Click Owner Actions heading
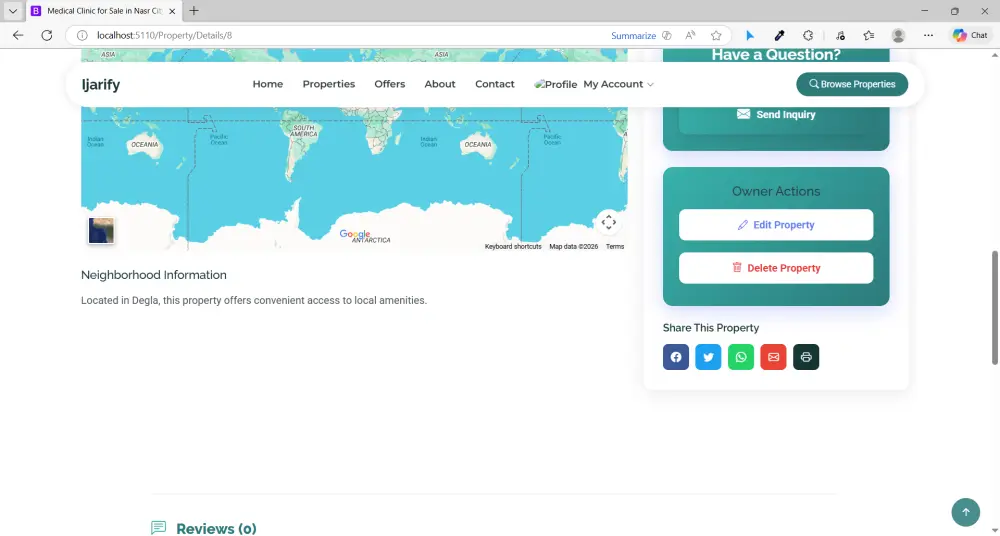The width and height of the screenshot is (1000, 536). [776, 191]
